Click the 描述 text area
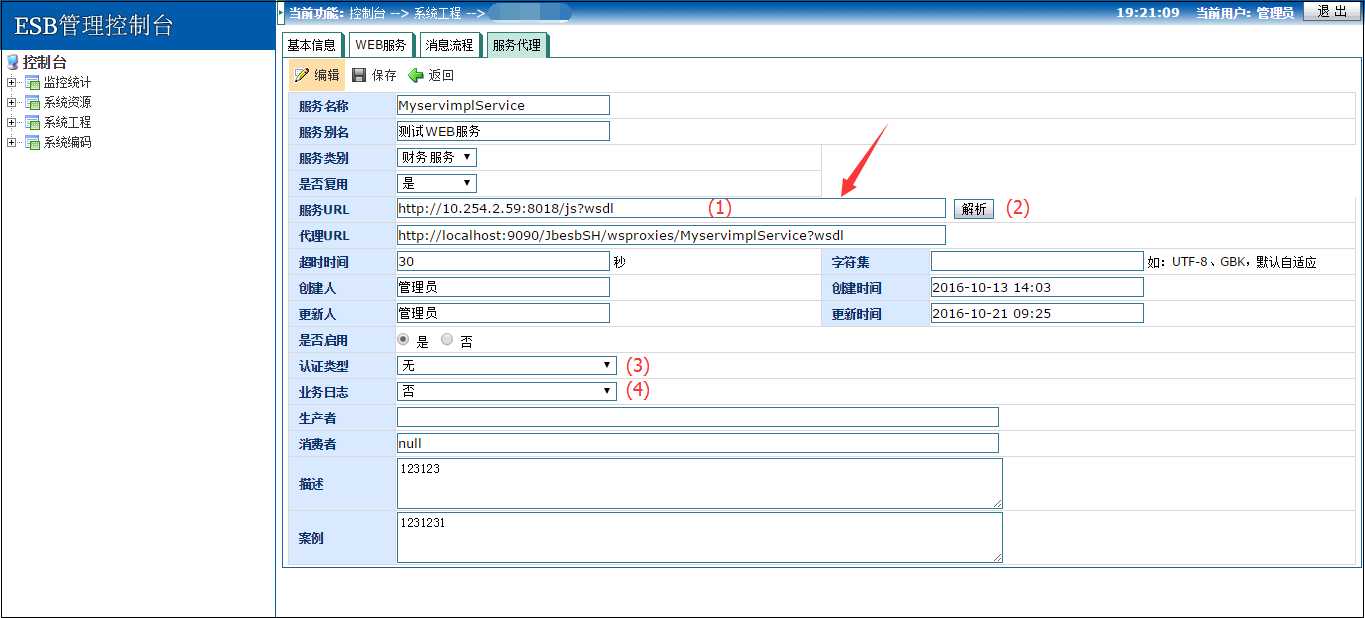 click(699, 483)
